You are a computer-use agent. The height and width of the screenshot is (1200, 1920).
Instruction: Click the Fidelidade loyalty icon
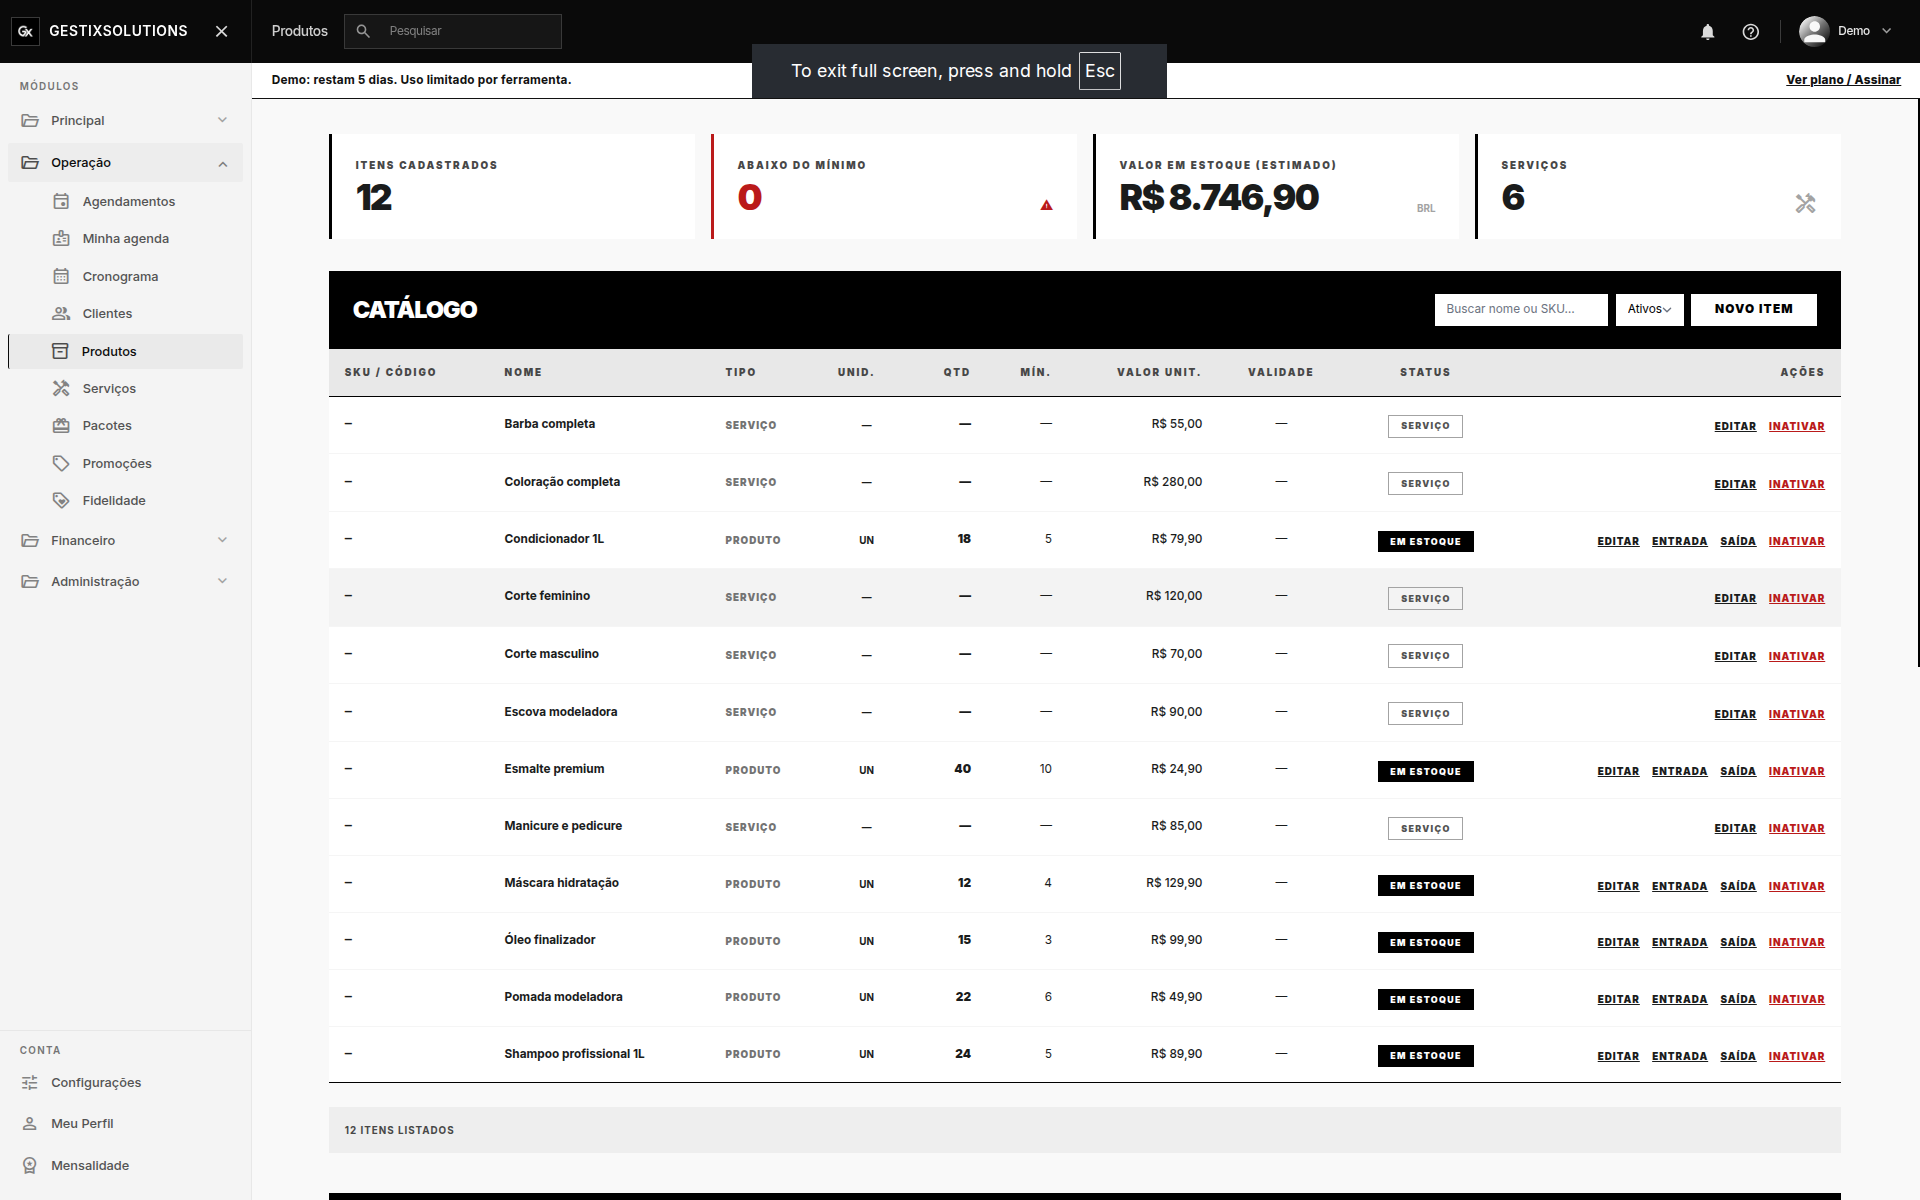click(61, 500)
